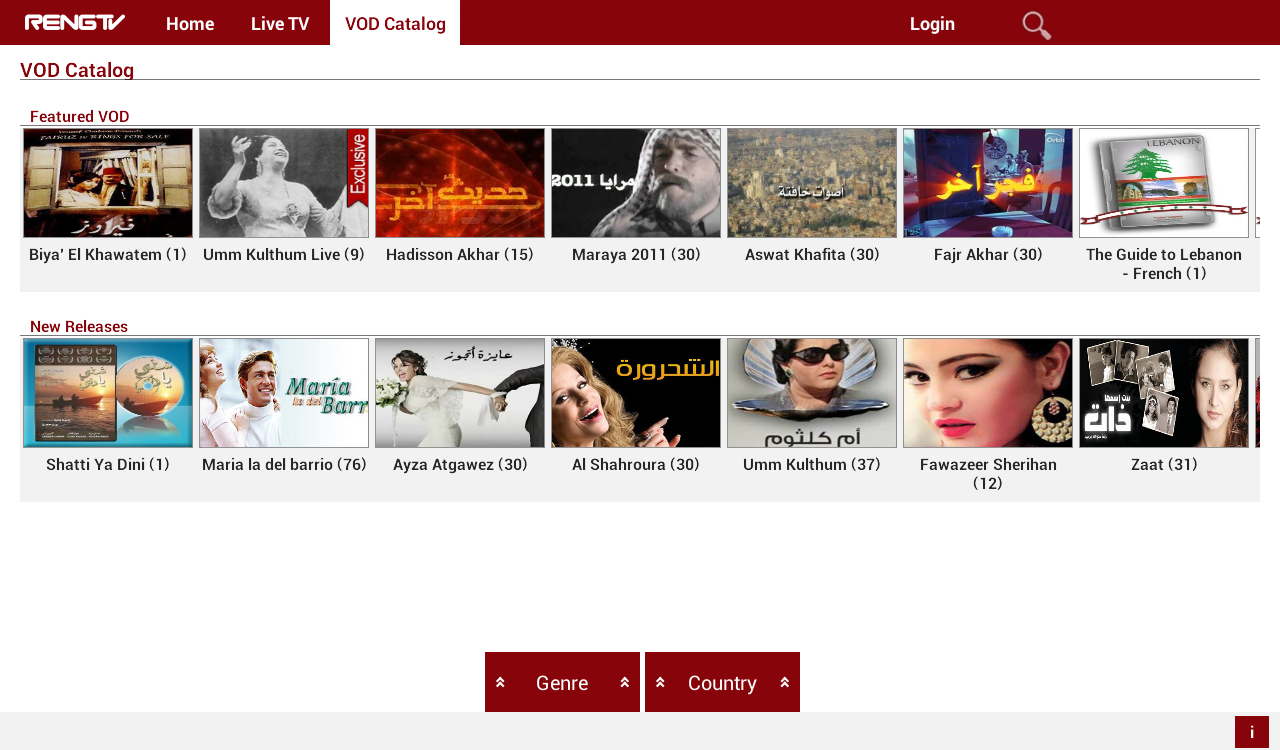
Task: Click the Login link
Action: coord(932,23)
